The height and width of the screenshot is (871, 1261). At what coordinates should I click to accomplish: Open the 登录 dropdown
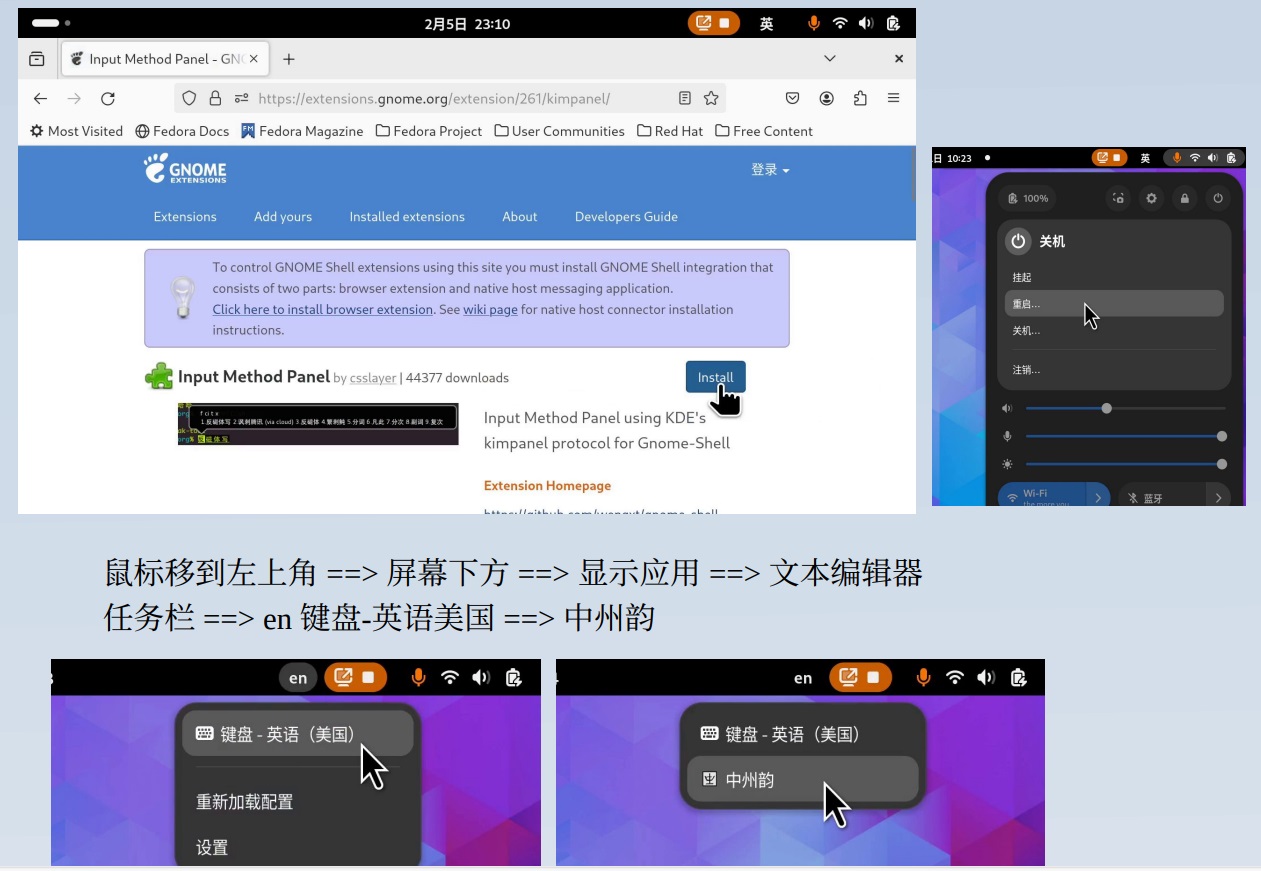point(770,170)
